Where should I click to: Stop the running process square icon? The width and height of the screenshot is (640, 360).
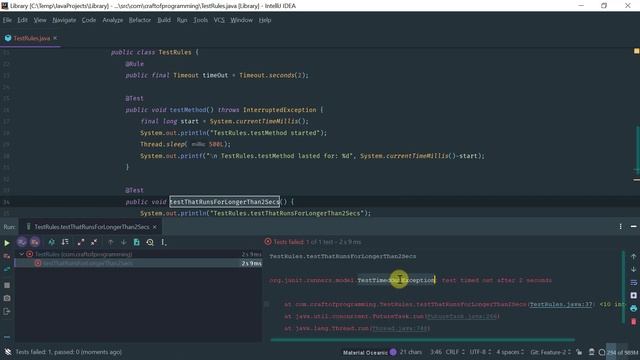[x=7, y=285]
